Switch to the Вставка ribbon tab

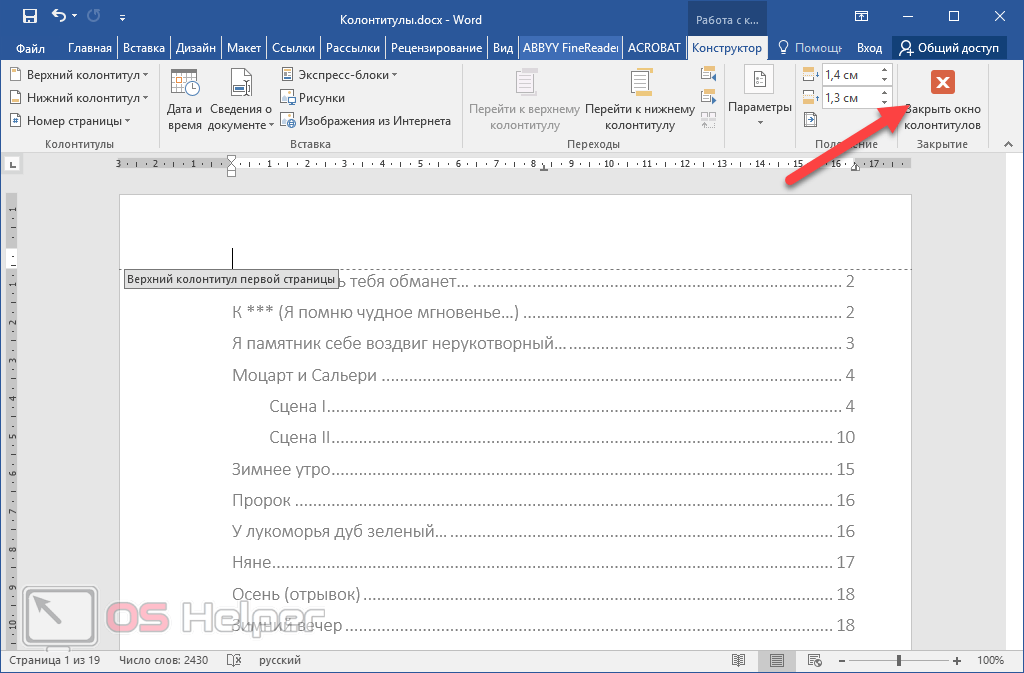pyautogui.click(x=143, y=48)
